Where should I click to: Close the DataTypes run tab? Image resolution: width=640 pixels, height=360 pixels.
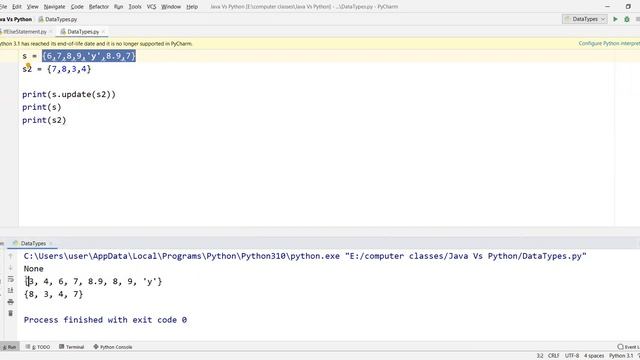pos(51,243)
